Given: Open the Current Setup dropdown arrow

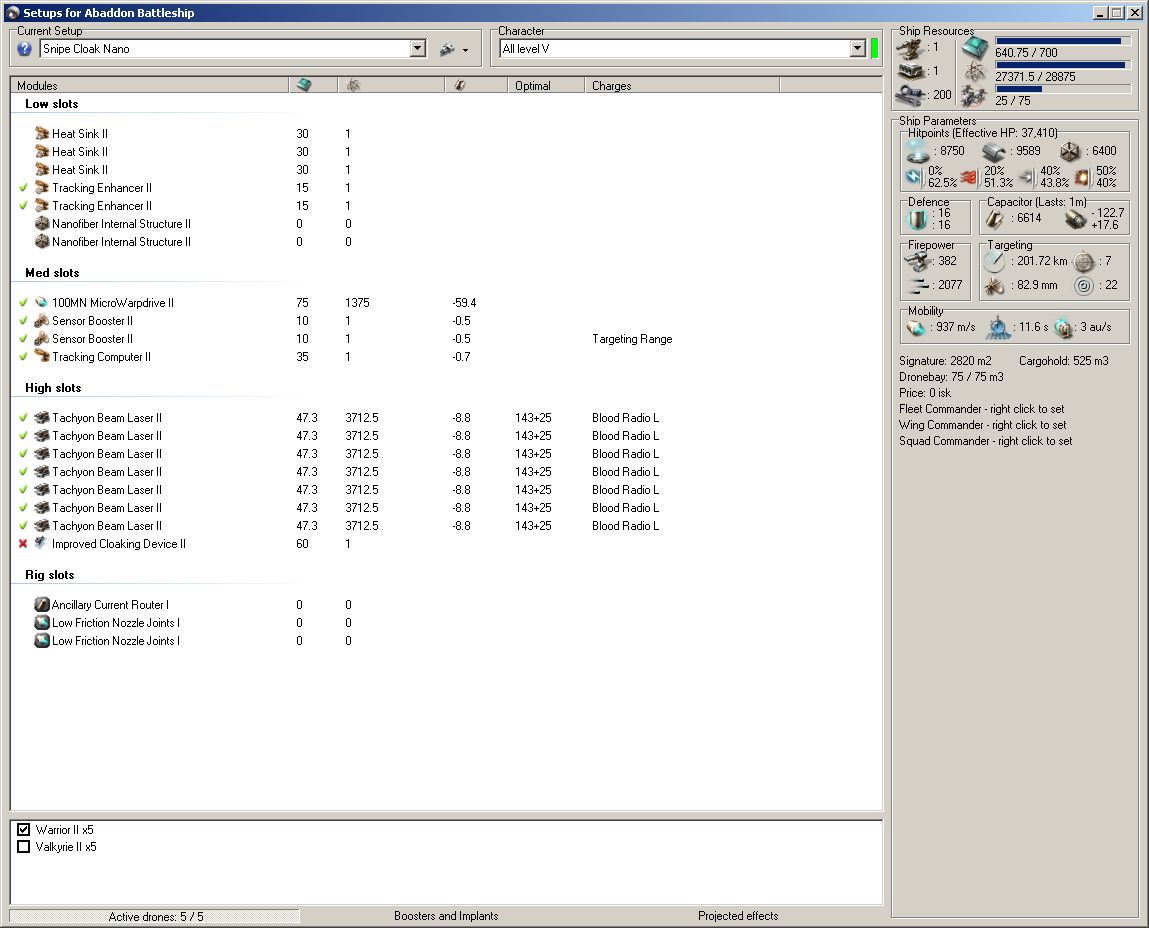Looking at the screenshot, I should tap(418, 48).
